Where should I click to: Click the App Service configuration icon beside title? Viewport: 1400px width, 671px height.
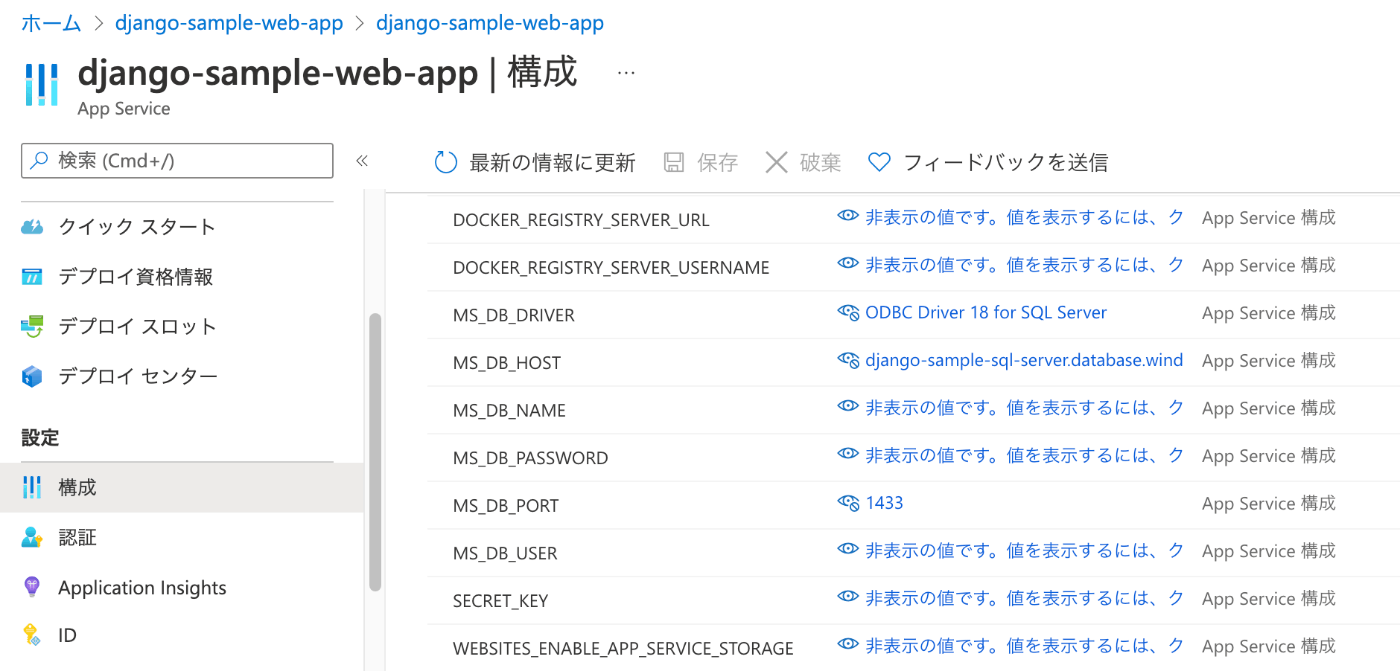42,84
